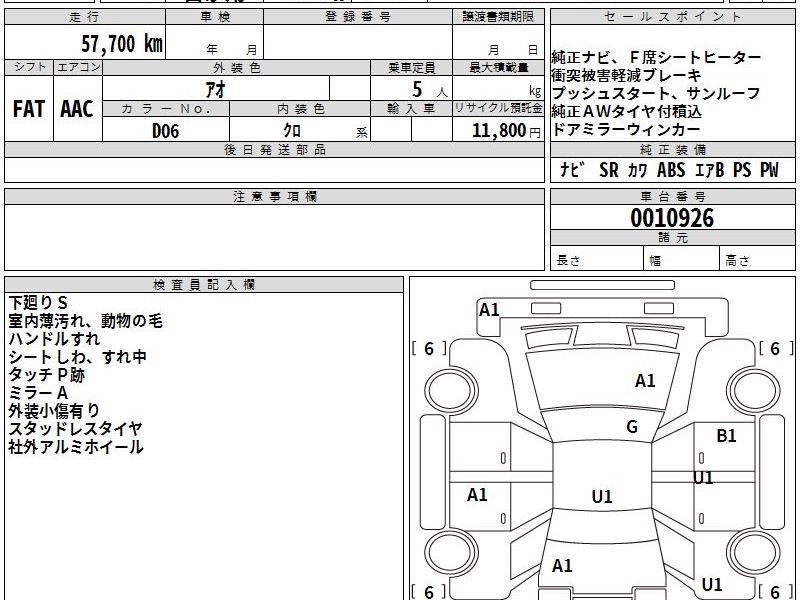Click the mileage value 57,700 km
Image resolution: width=800 pixels, height=600 pixels.
click(x=122, y=44)
